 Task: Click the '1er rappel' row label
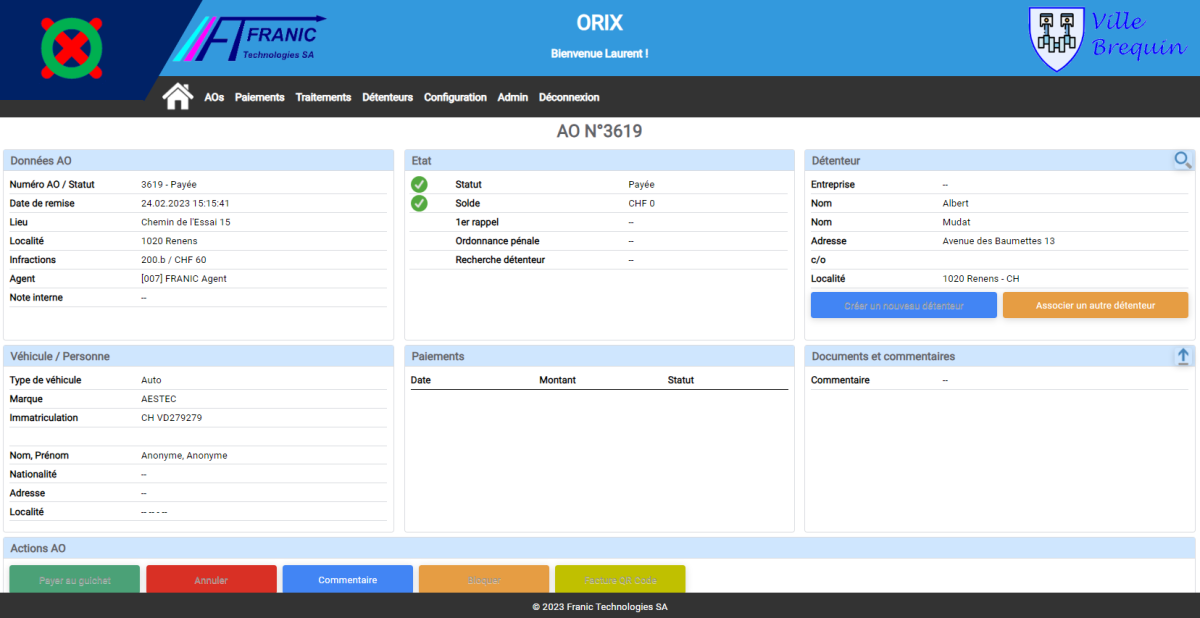tap(477, 222)
